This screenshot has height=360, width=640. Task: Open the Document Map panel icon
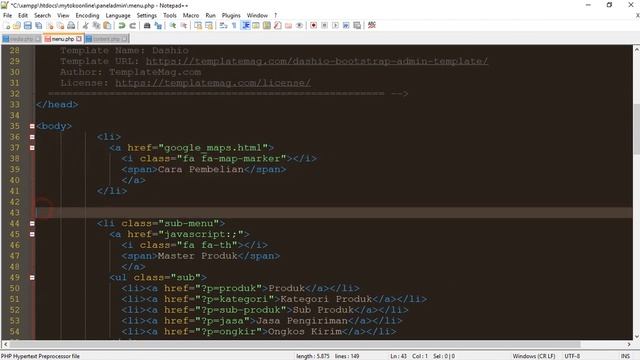tap(267, 25)
